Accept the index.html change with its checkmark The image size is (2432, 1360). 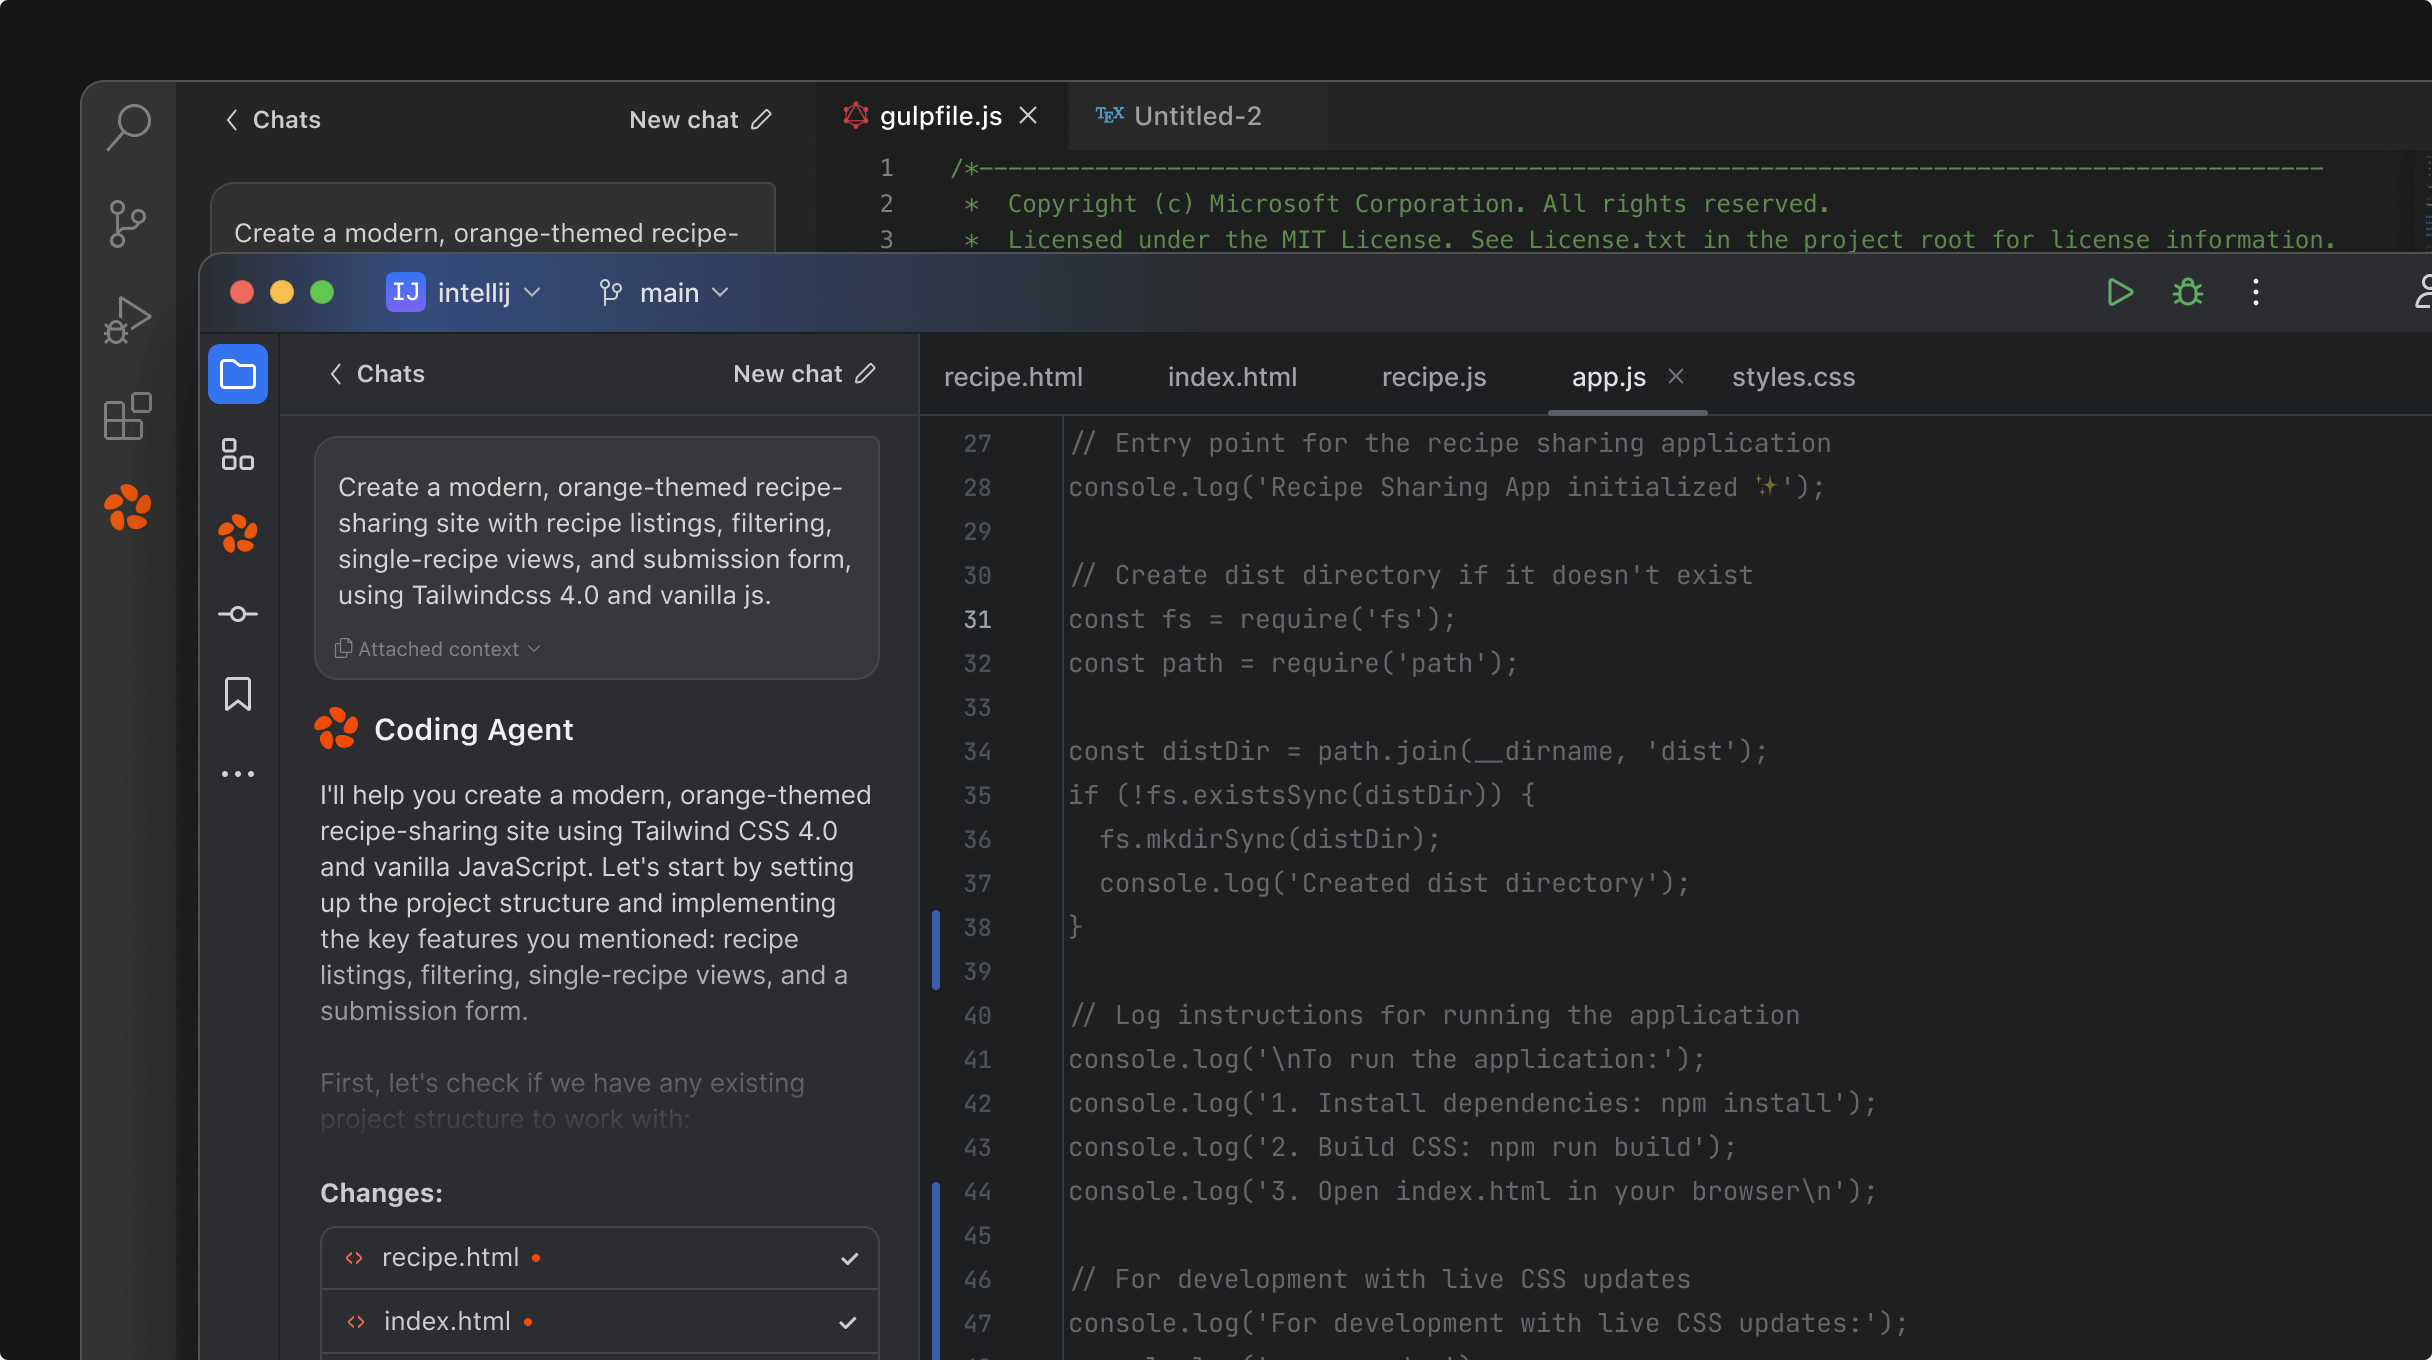pos(849,1321)
